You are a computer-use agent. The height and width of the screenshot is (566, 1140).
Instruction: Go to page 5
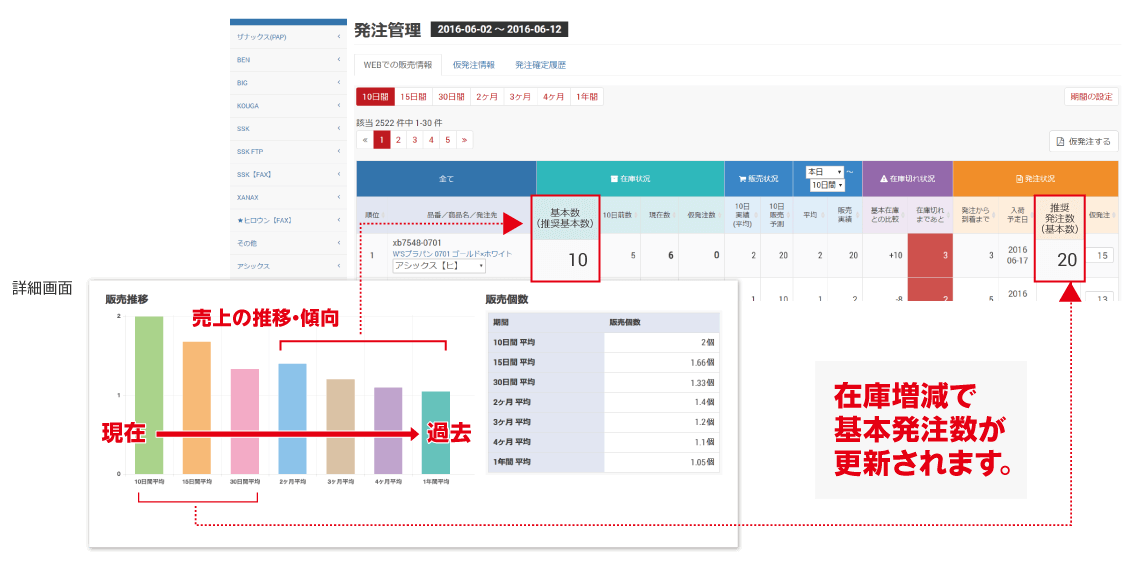click(x=449, y=140)
